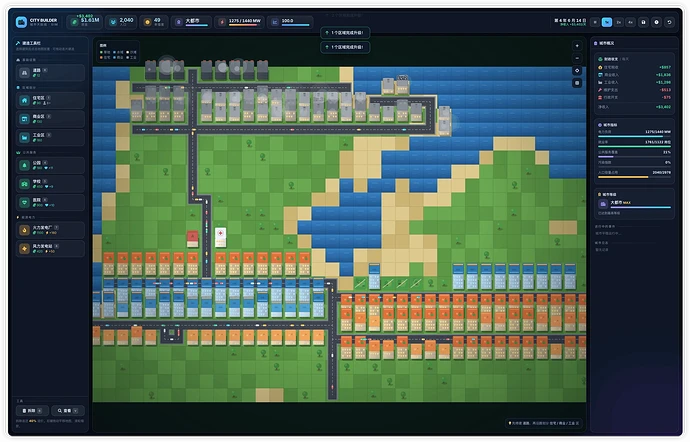Click the -$75 expense value in right panel
Screen dimensions: 690x442
point(667,97)
